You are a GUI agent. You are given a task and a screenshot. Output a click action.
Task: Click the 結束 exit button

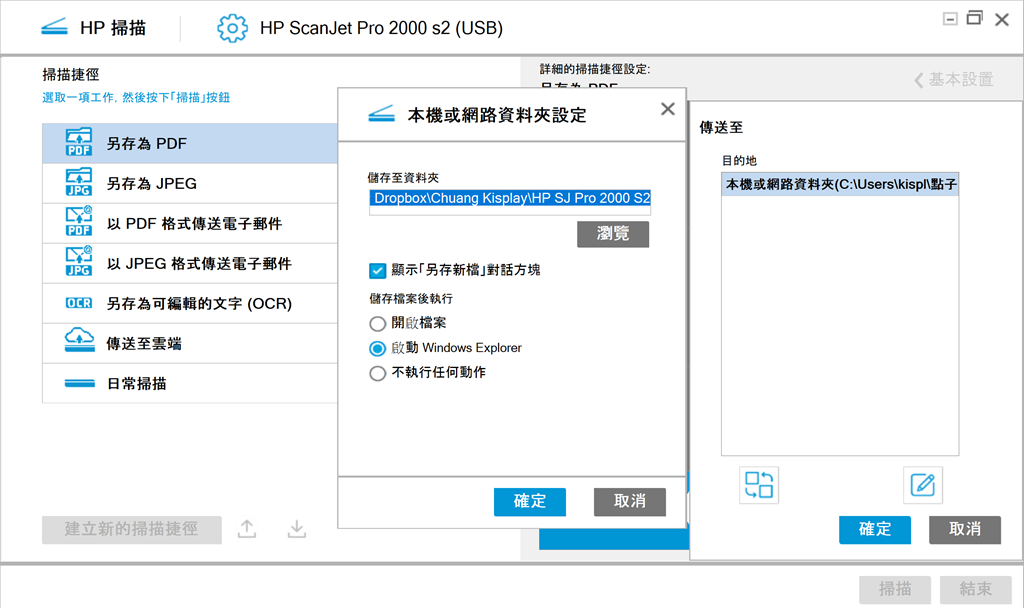pos(976,589)
